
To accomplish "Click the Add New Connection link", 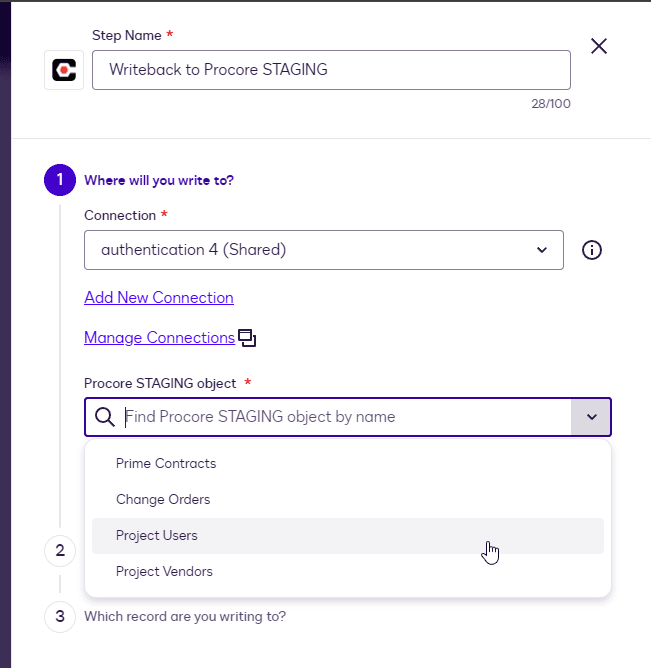I will [159, 298].
